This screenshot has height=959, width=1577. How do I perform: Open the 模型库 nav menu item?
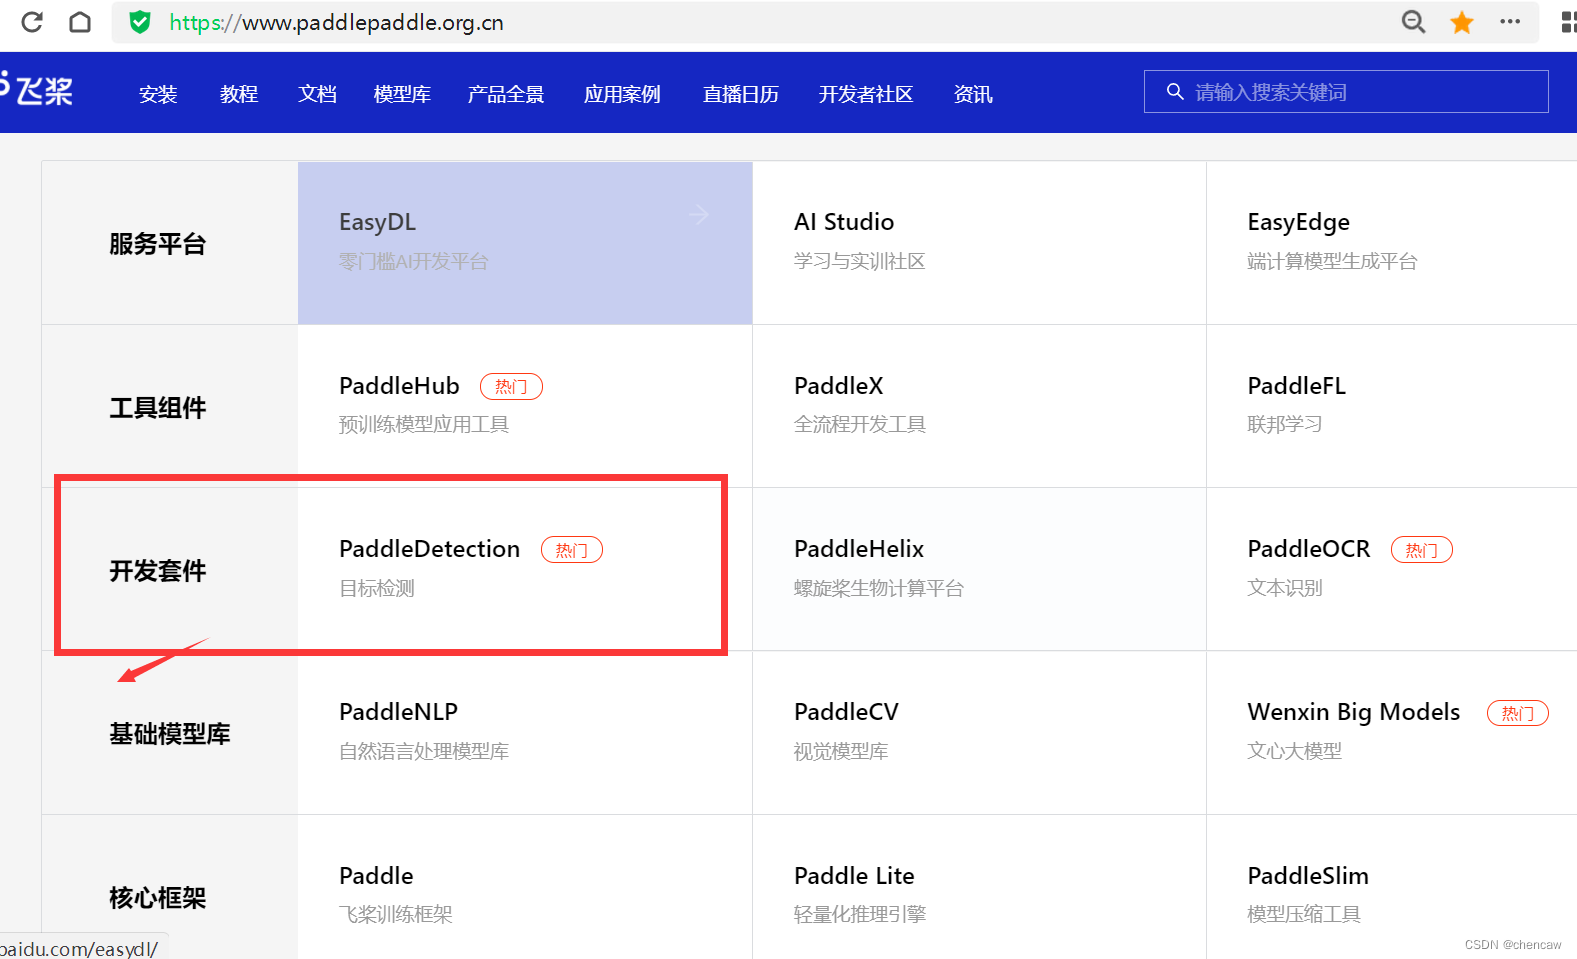coord(402,94)
